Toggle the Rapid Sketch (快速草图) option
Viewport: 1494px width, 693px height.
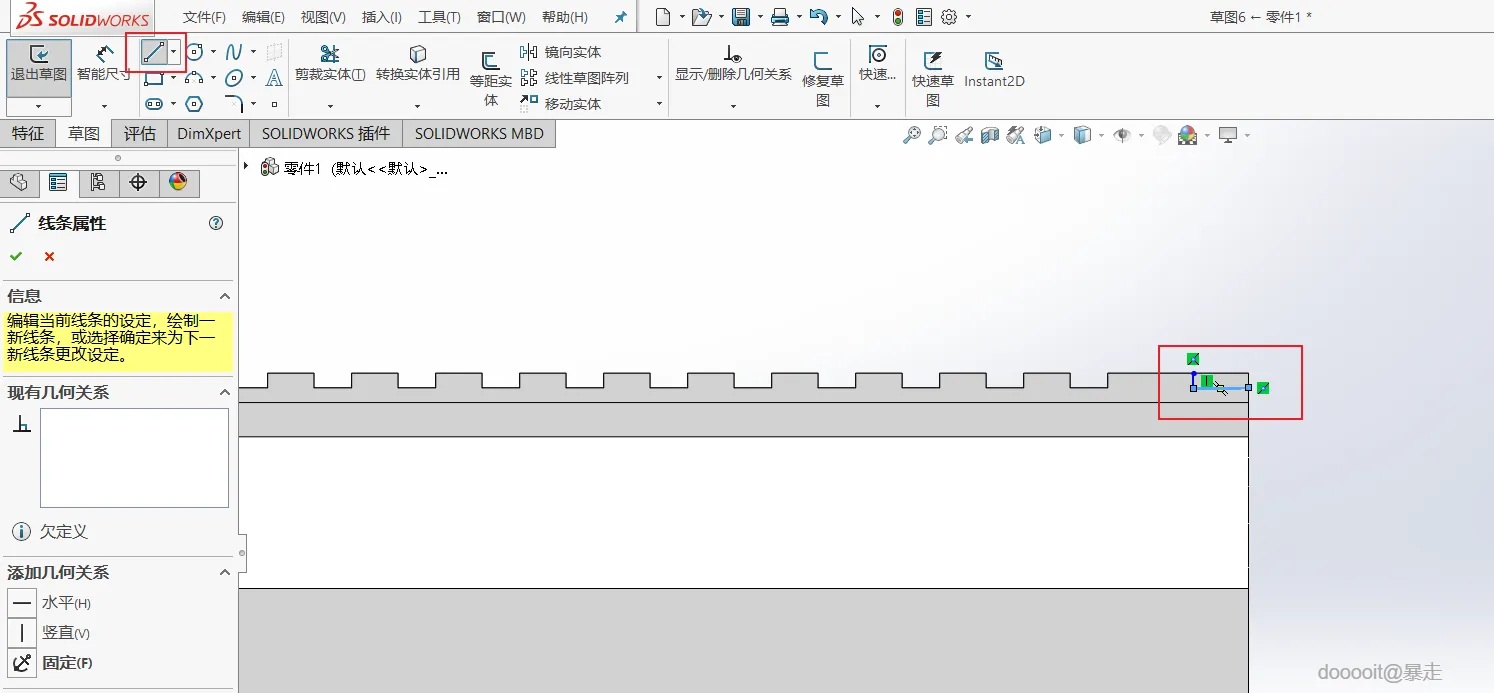(933, 80)
